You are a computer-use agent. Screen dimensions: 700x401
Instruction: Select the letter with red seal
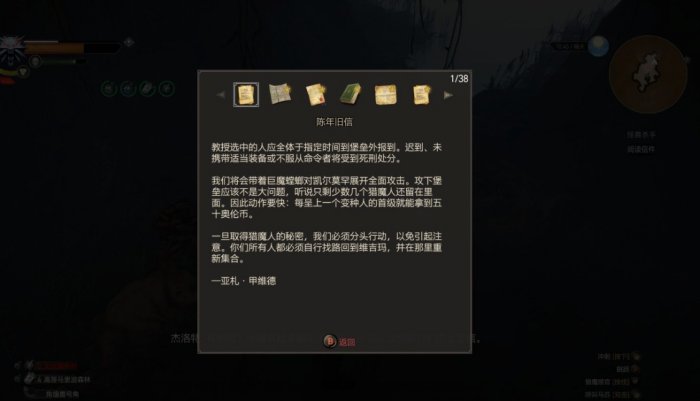tap(316, 95)
